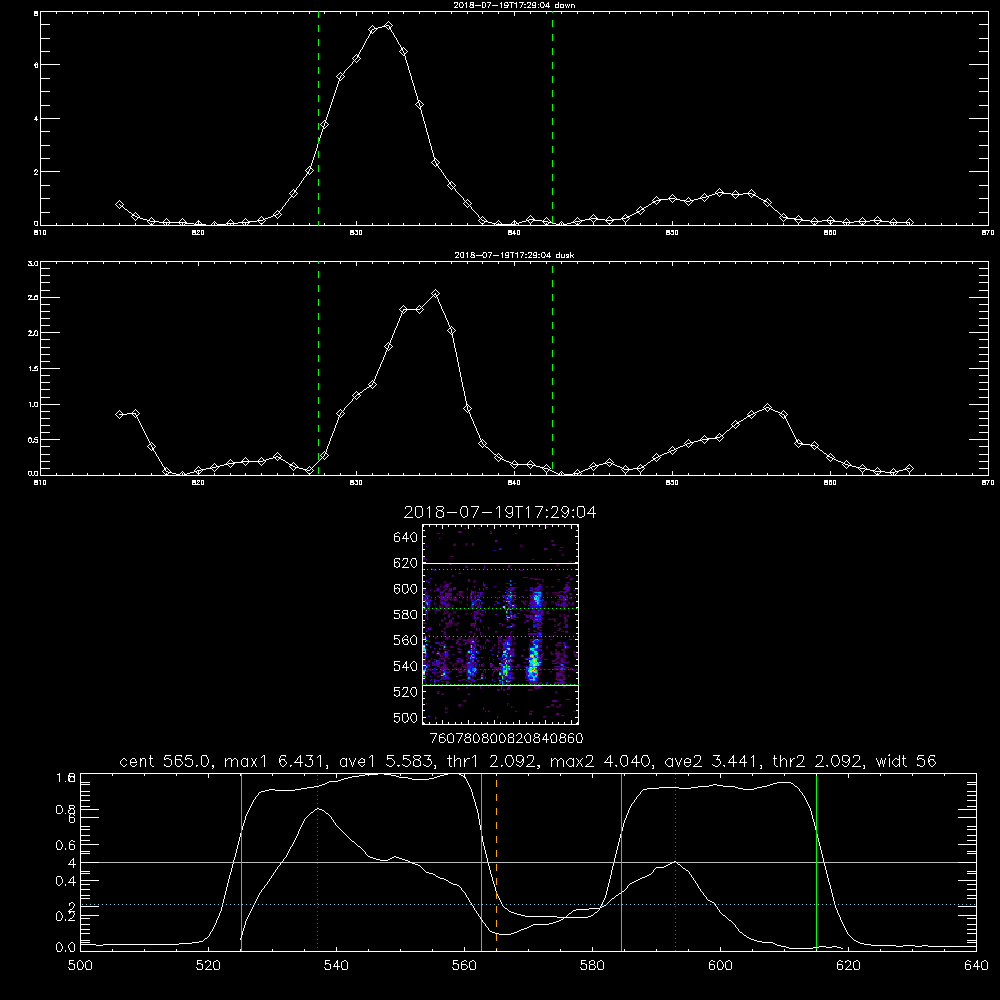Click the right green dashed line in dusk plot
This screenshot has height=1000, width=1000.
coord(552,369)
